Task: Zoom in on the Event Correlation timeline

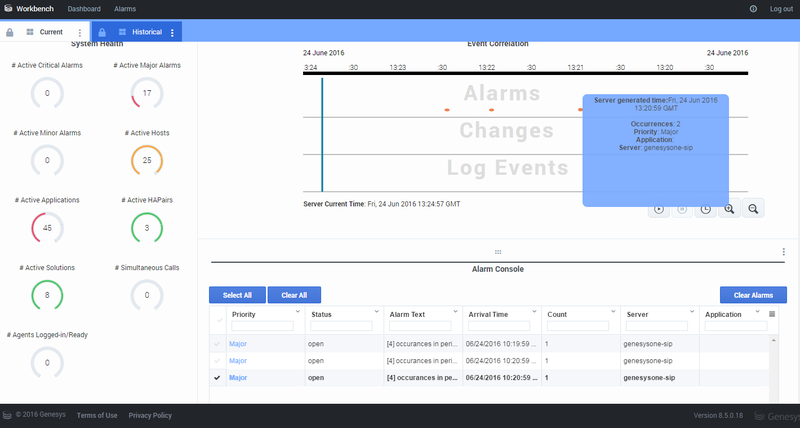Action: (729, 209)
